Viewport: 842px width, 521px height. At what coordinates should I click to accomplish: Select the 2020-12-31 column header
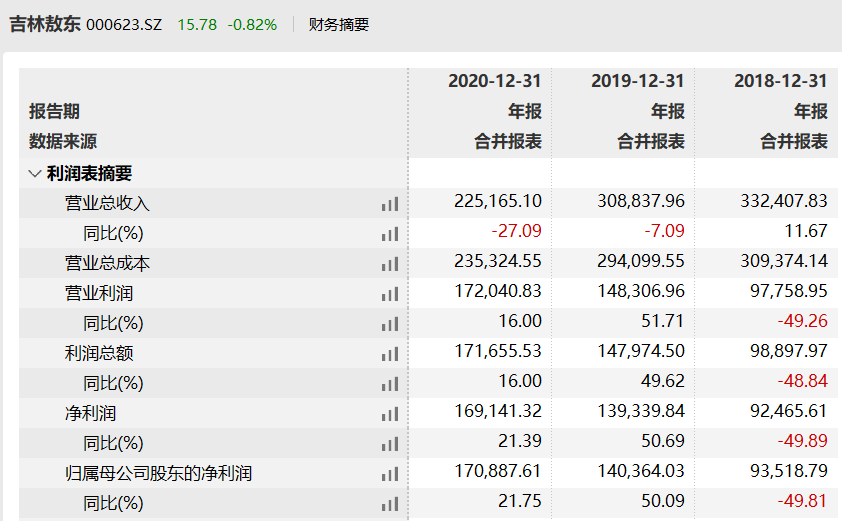(495, 81)
